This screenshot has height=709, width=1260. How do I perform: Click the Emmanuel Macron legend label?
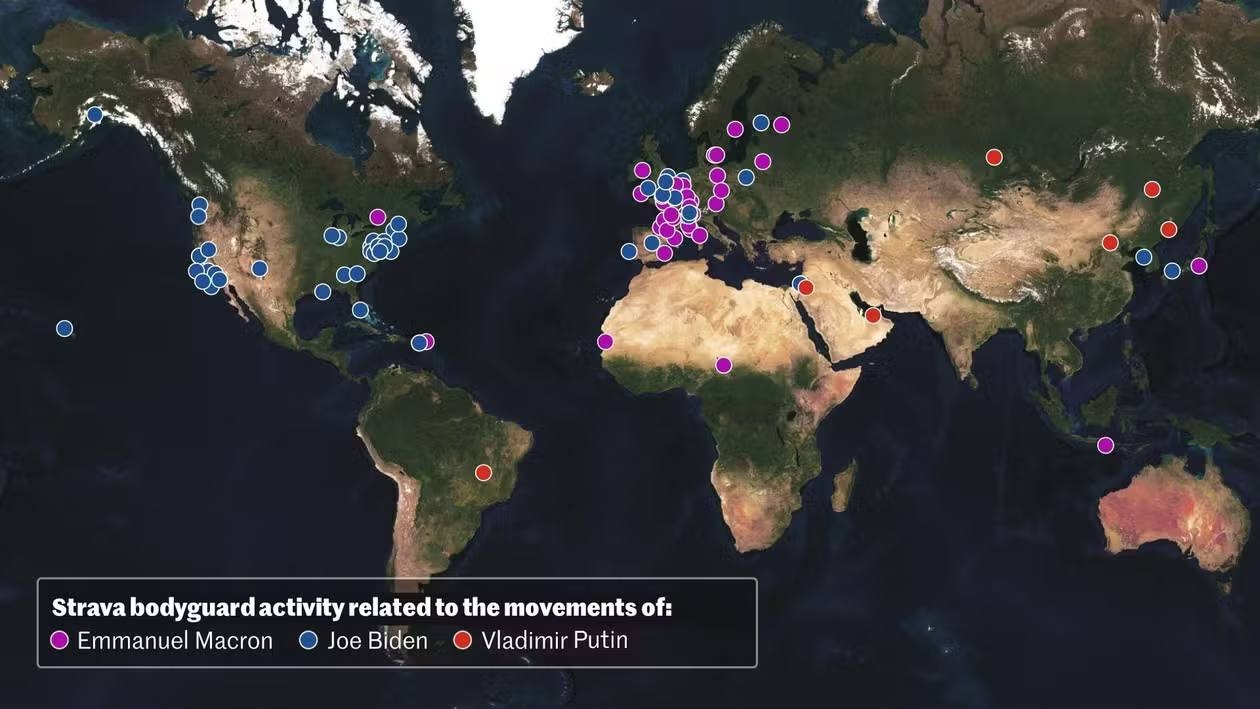(x=175, y=641)
